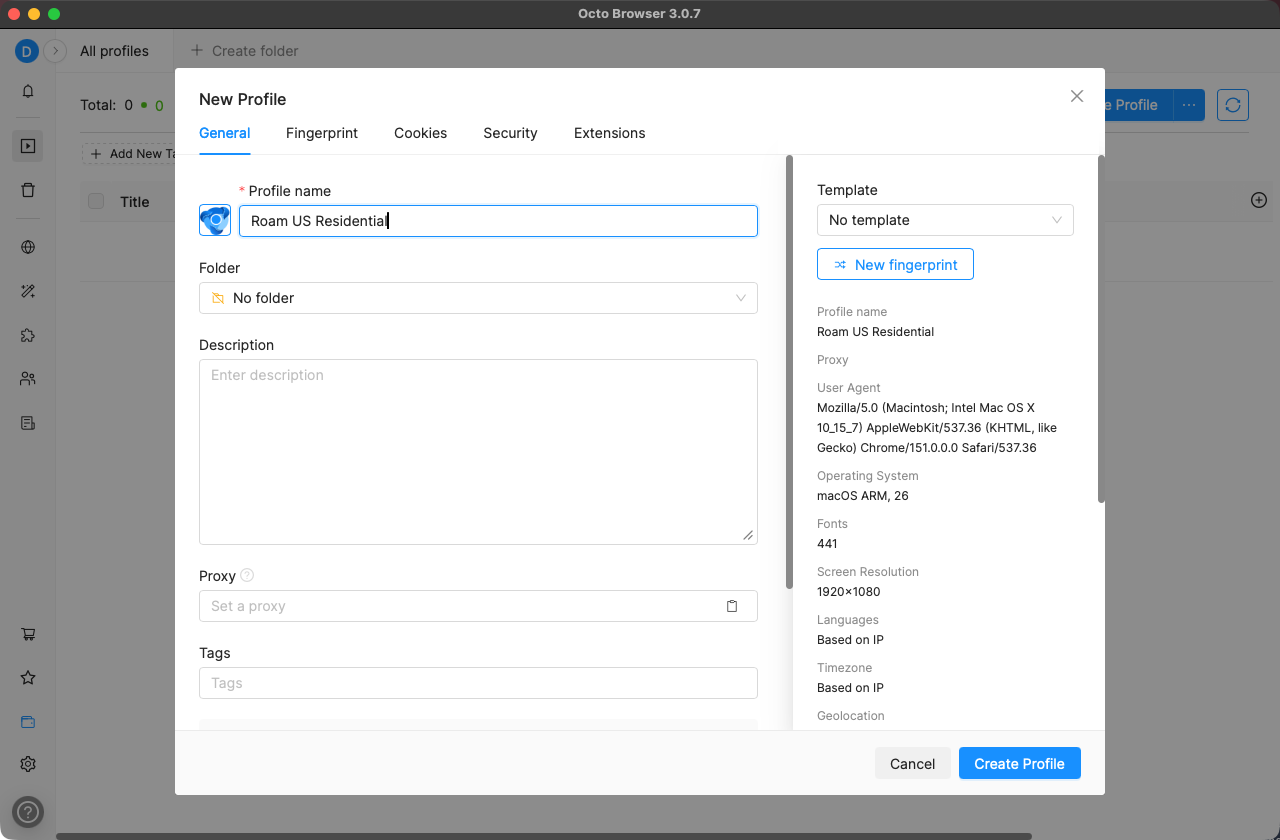
Task: Open the Activity log icon in sidebar
Action: click(x=28, y=423)
